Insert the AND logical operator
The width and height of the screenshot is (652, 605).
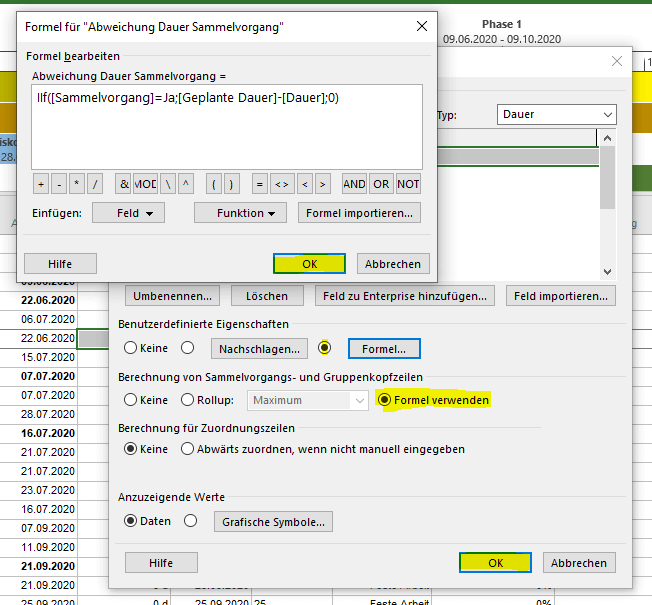click(x=354, y=184)
